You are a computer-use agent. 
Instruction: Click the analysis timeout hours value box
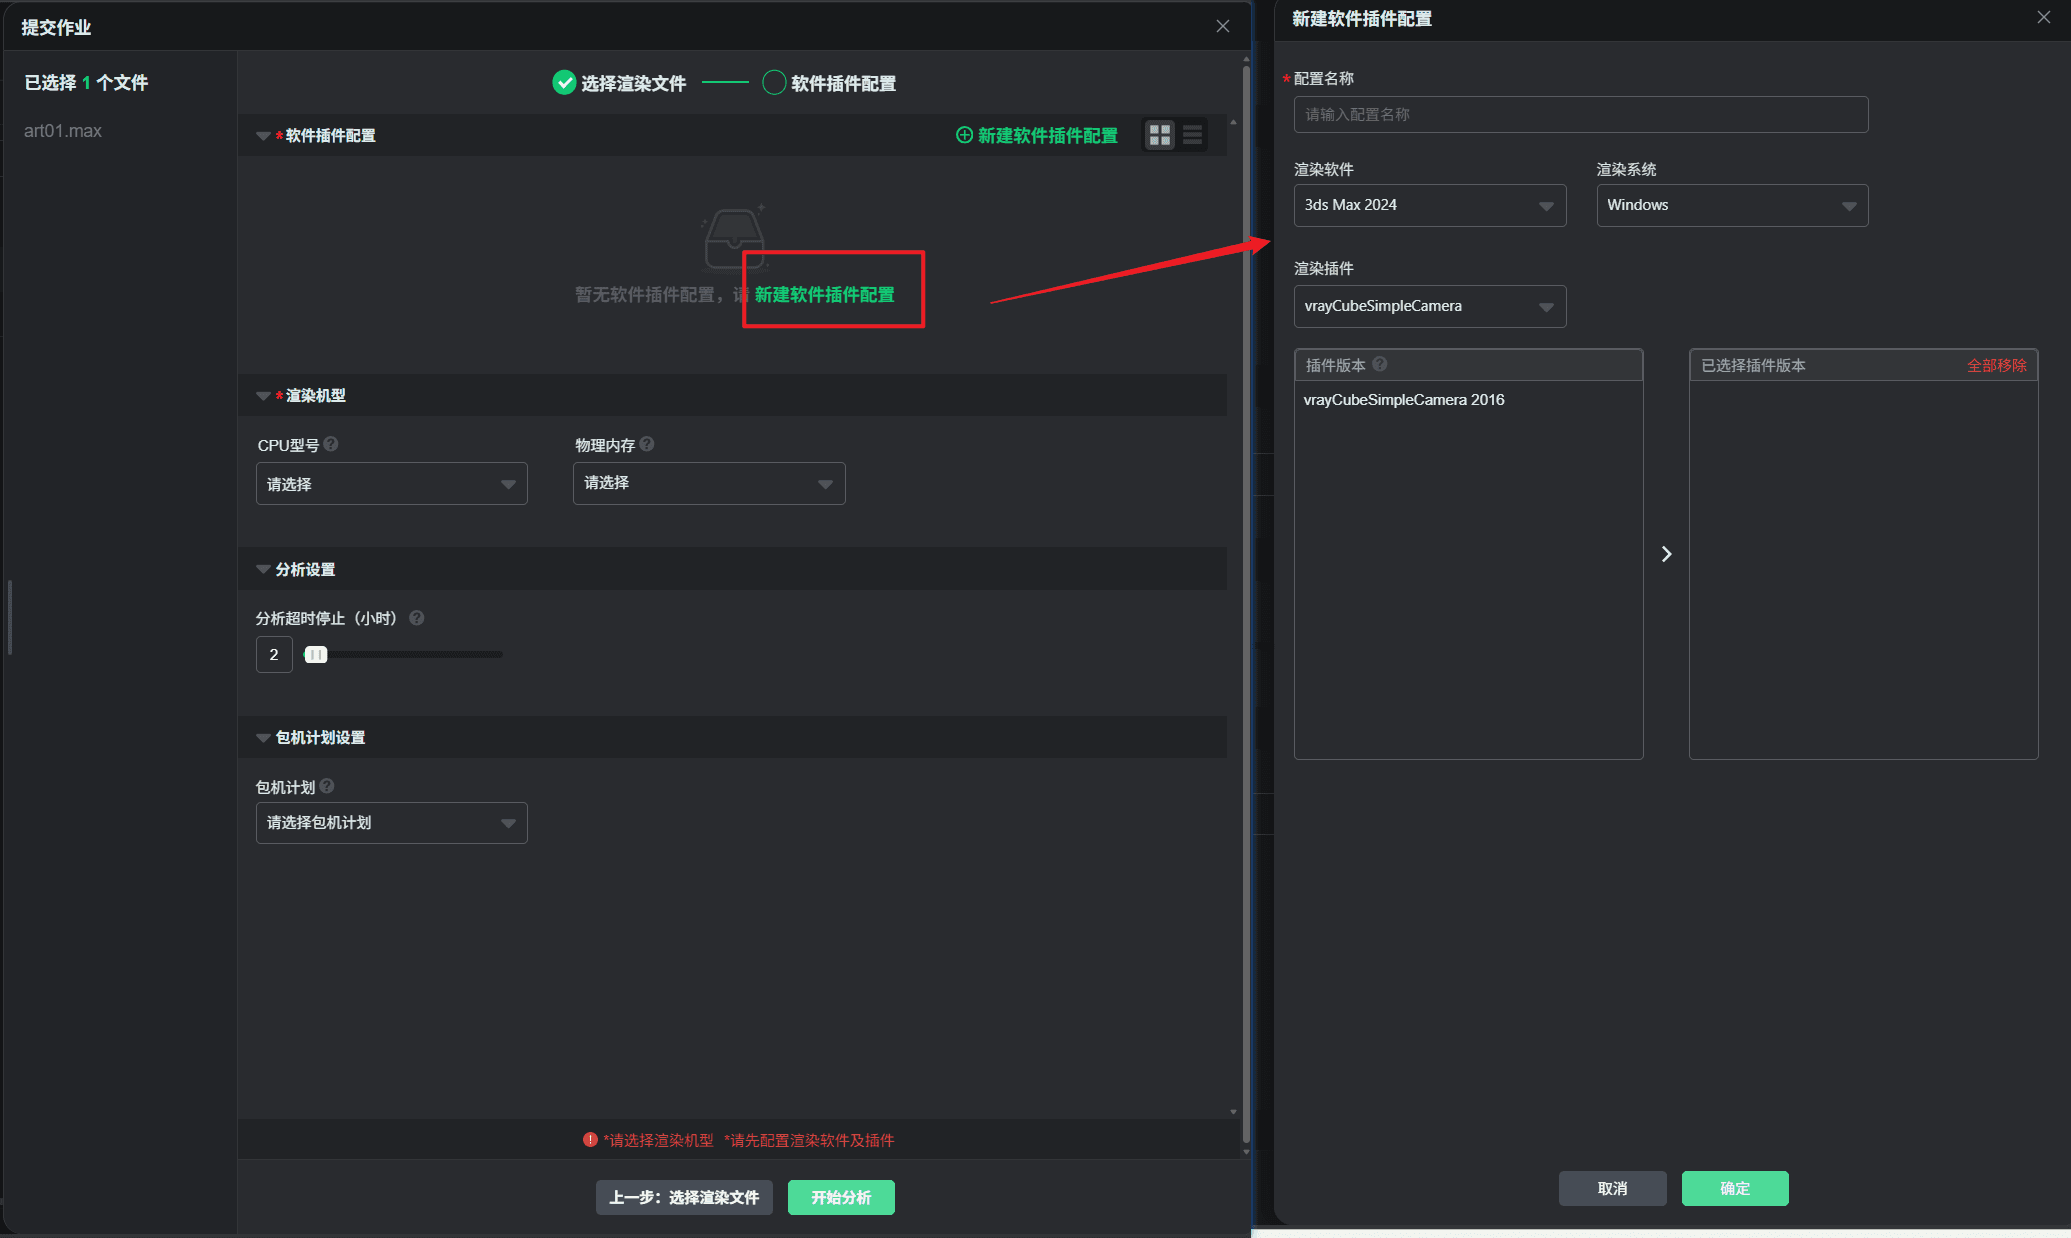274,654
